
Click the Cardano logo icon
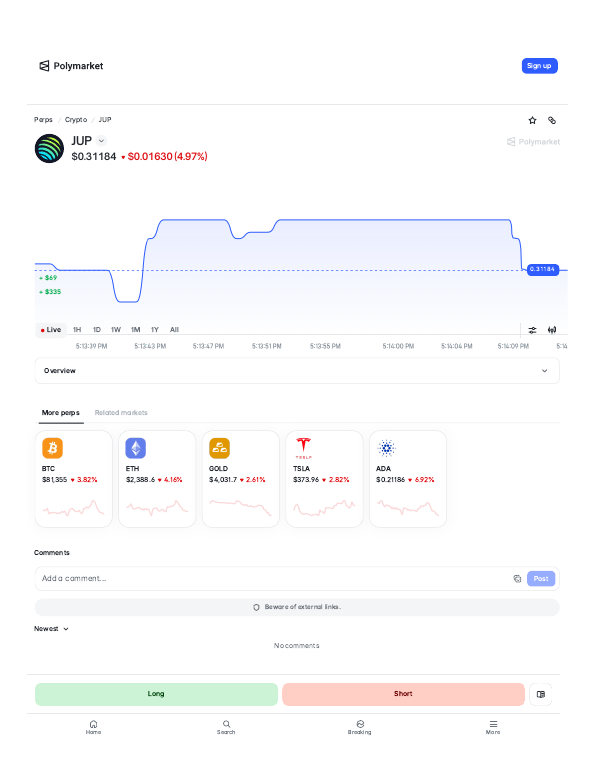pos(386,448)
